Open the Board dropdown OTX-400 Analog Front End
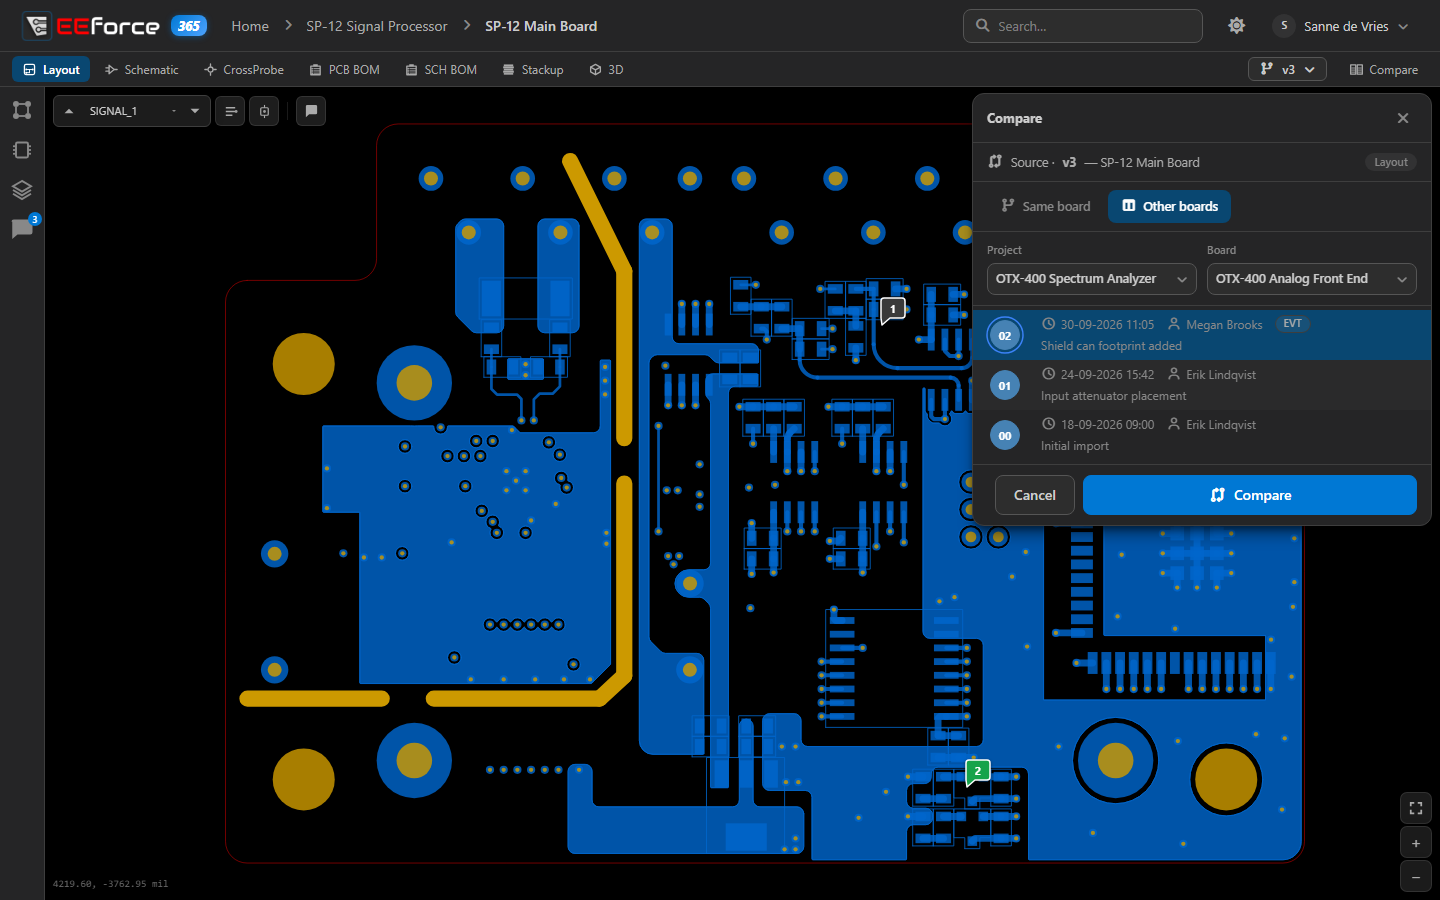Viewport: 1440px width, 900px height. (1312, 279)
